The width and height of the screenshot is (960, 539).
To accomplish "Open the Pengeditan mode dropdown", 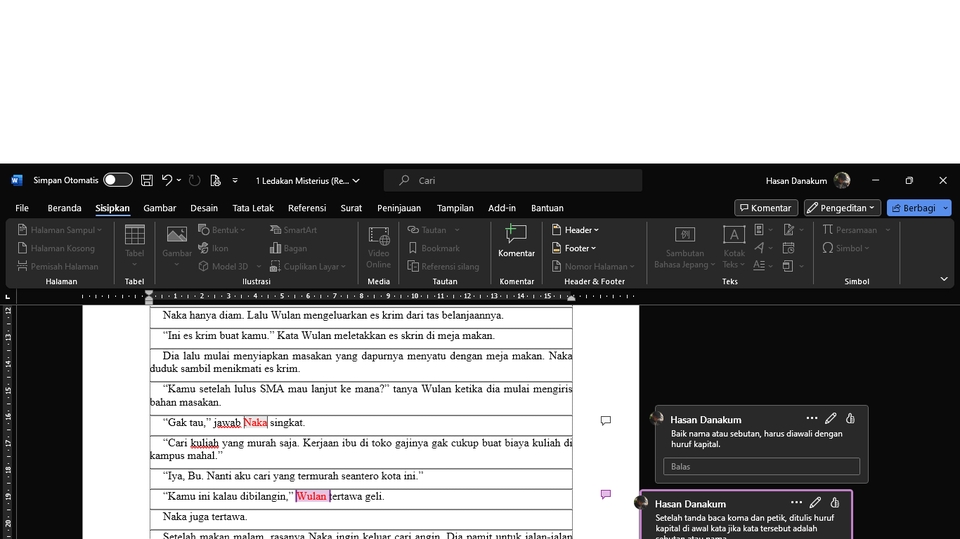I will tap(842, 208).
